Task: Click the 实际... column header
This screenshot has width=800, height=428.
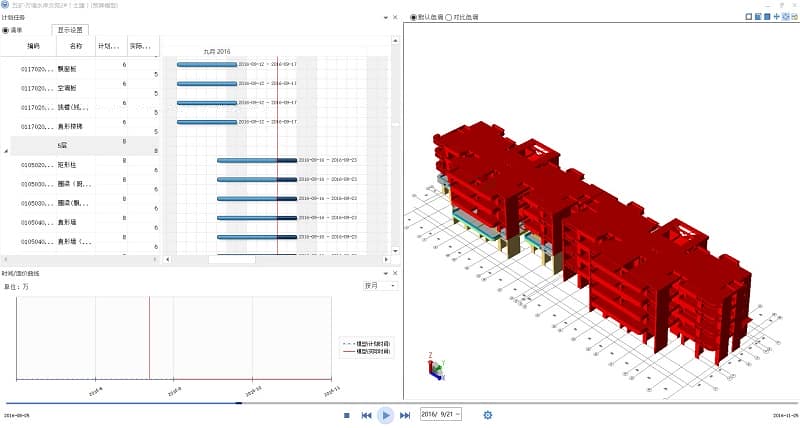Action: [x=143, y=46]
